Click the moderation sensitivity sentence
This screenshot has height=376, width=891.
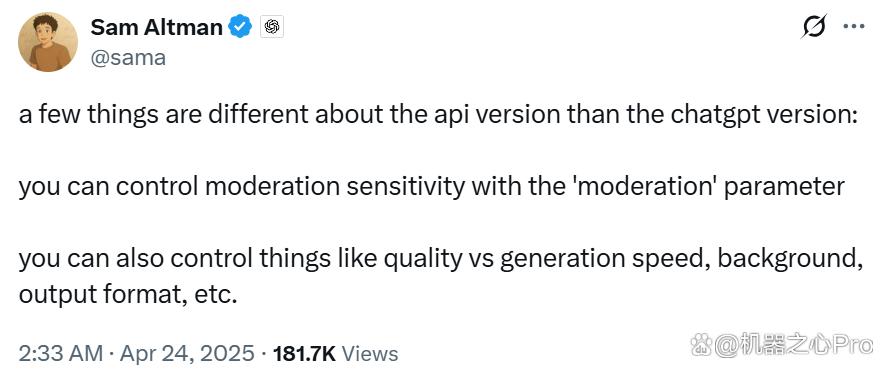point(432,186)
